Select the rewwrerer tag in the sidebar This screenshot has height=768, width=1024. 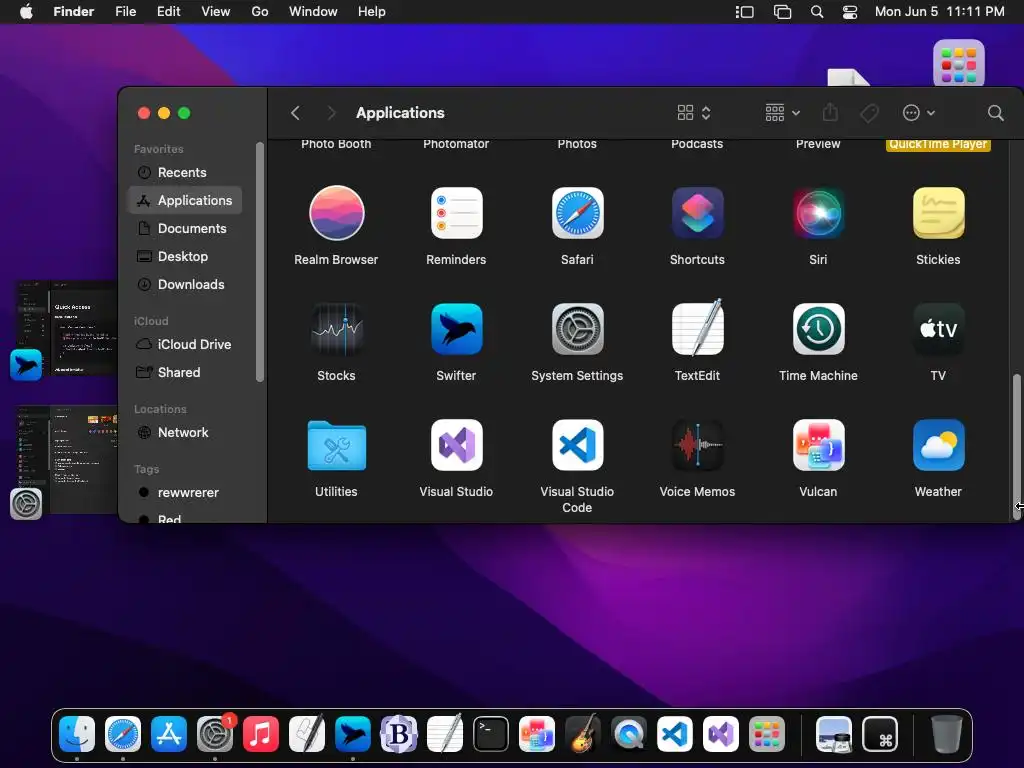click(x=185, y=492)
